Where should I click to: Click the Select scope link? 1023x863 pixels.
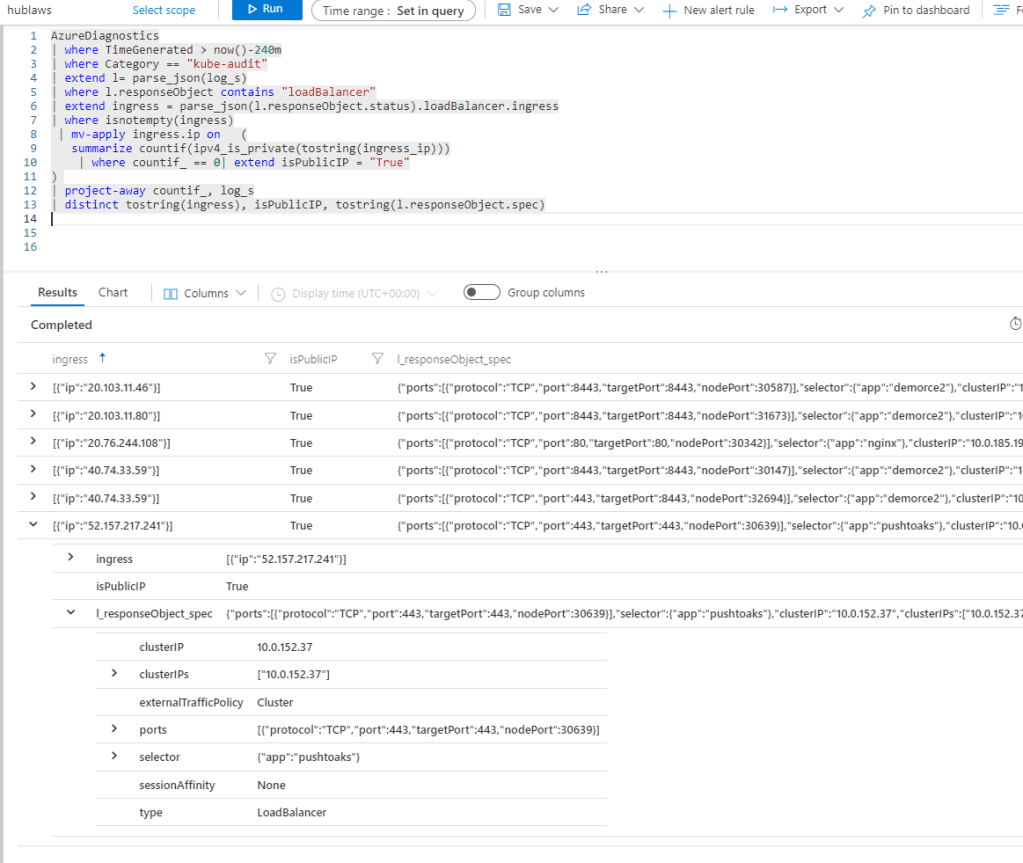[164, 10]
